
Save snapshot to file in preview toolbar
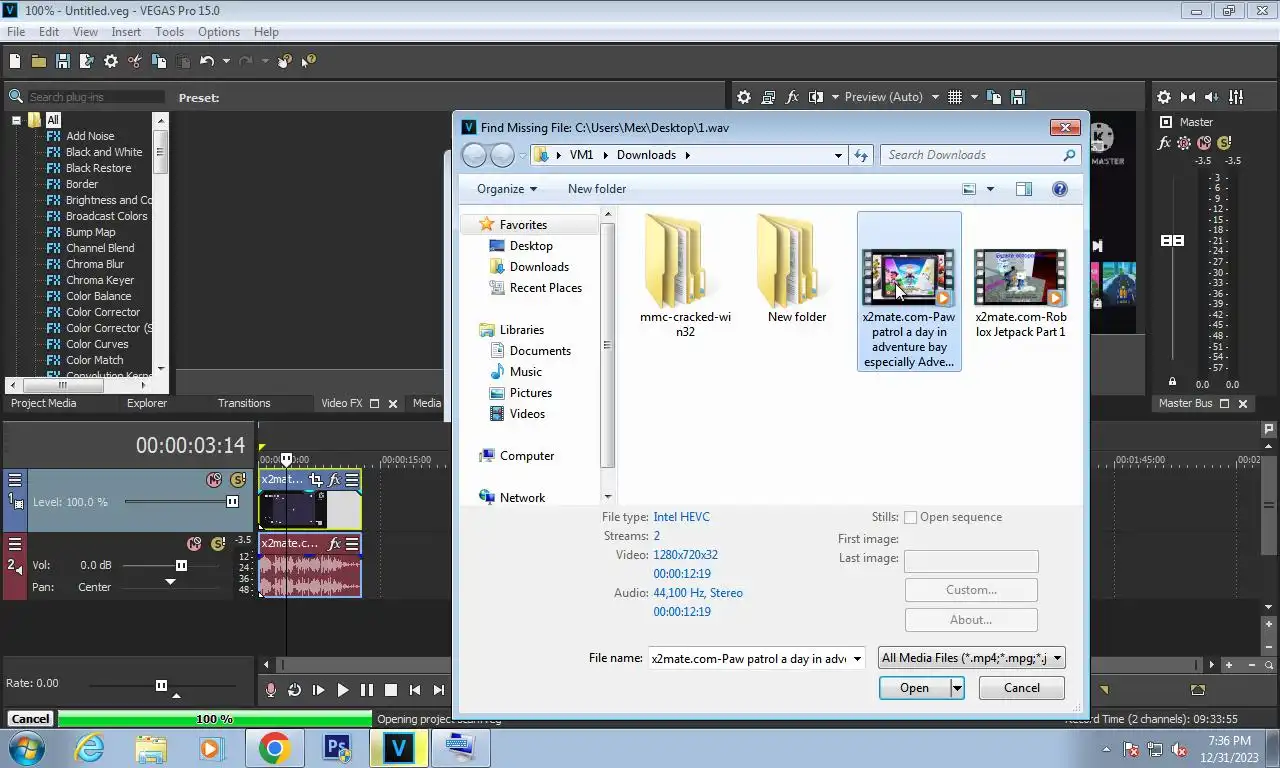click(1018, 97)
